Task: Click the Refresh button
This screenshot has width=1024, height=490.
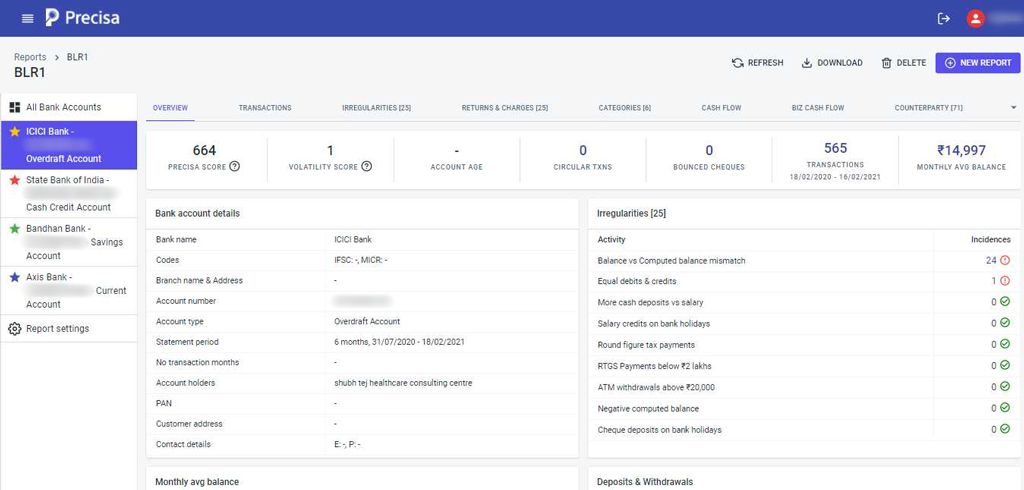Action: (x=758, y=63)
